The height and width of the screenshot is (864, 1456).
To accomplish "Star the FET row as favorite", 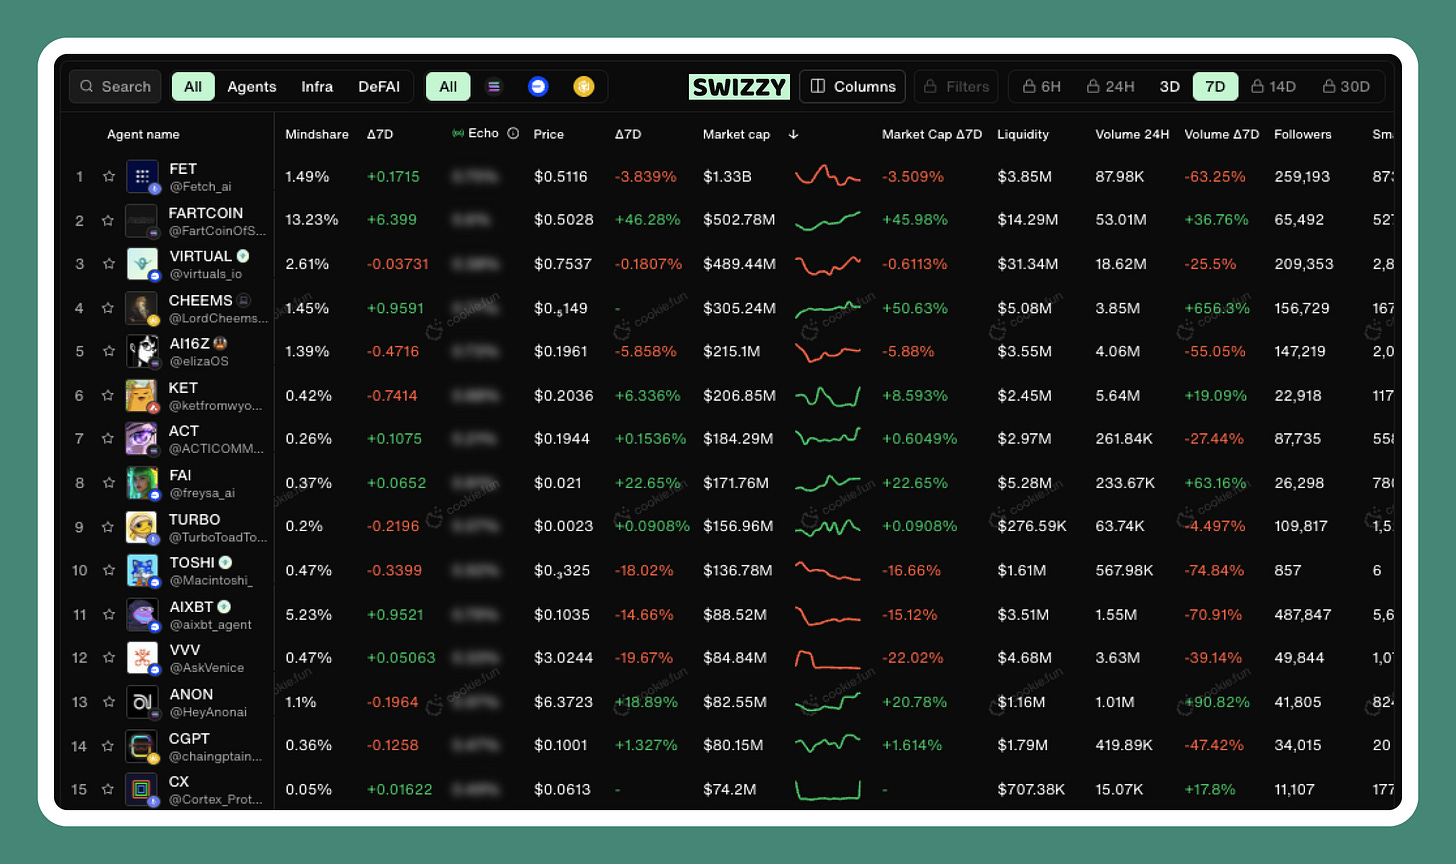I will point(108,177).
